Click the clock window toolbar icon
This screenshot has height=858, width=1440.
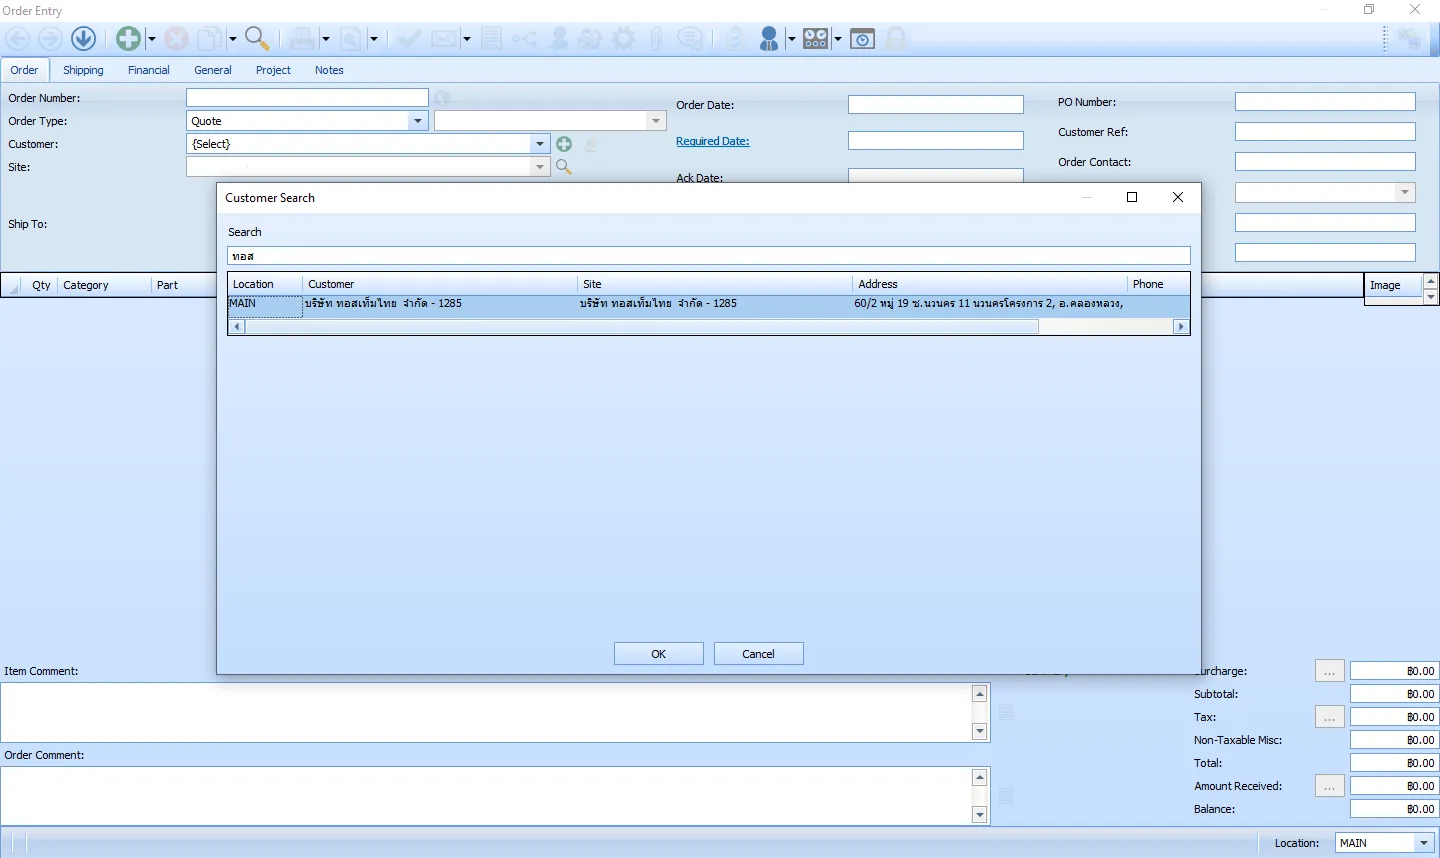(863, 39)
